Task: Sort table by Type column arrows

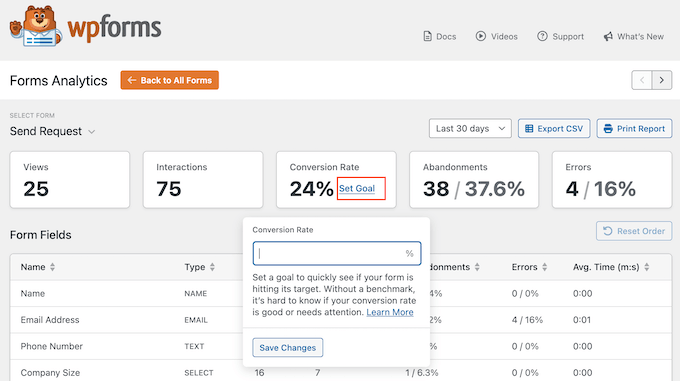Action: click(212, 267)
